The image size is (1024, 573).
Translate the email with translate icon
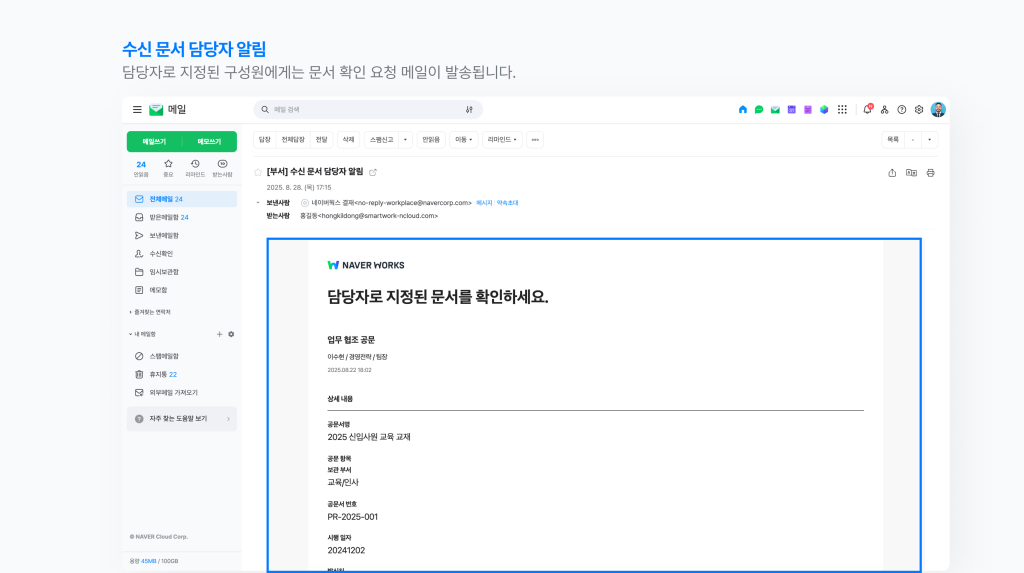coord(911,173)
